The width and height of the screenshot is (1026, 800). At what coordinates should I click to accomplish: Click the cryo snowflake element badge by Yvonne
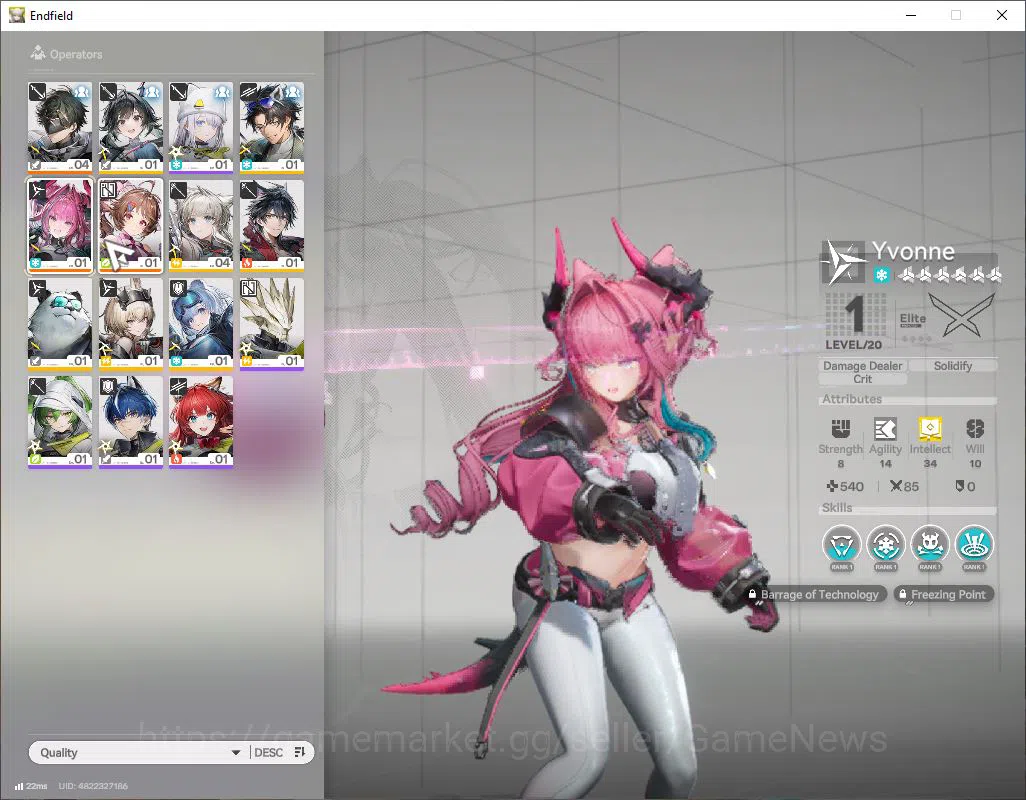(x=881, y=275)
